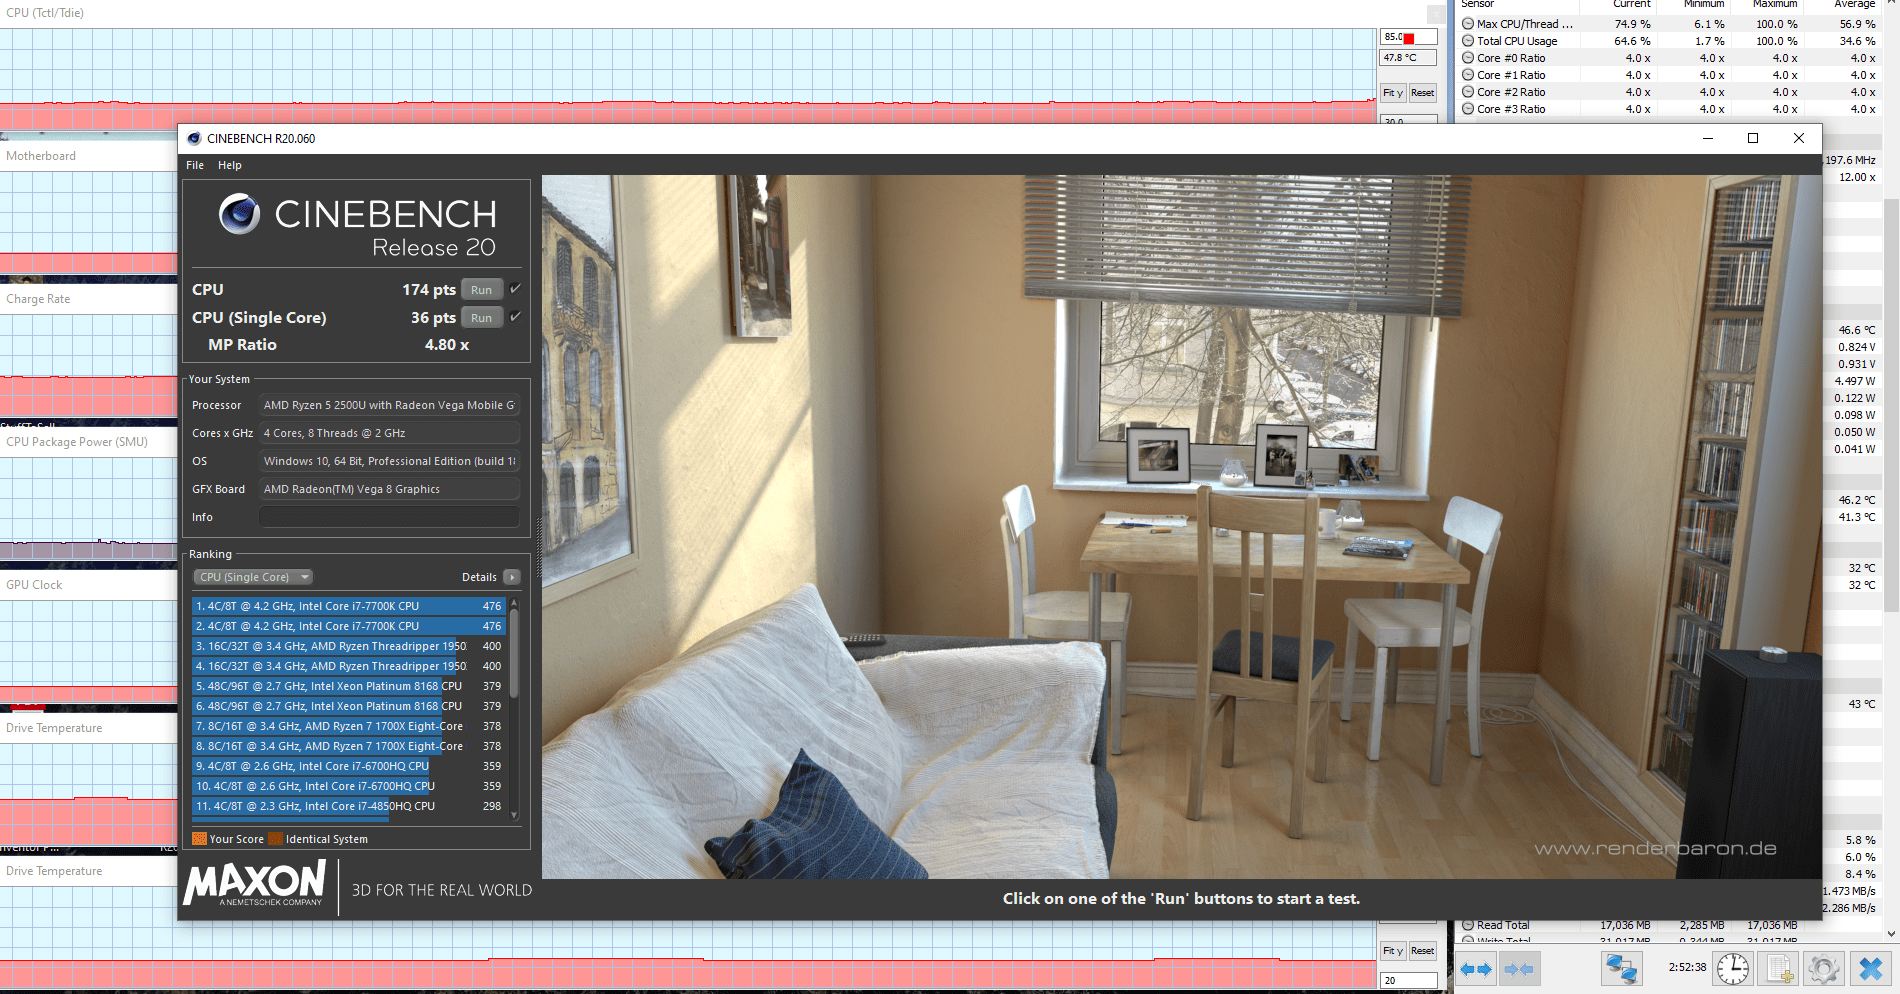Viewport: 1900px width, 994px height.
Task: Click the Total CPU Usage sensor row label
Action: (x=1517, y=41)
